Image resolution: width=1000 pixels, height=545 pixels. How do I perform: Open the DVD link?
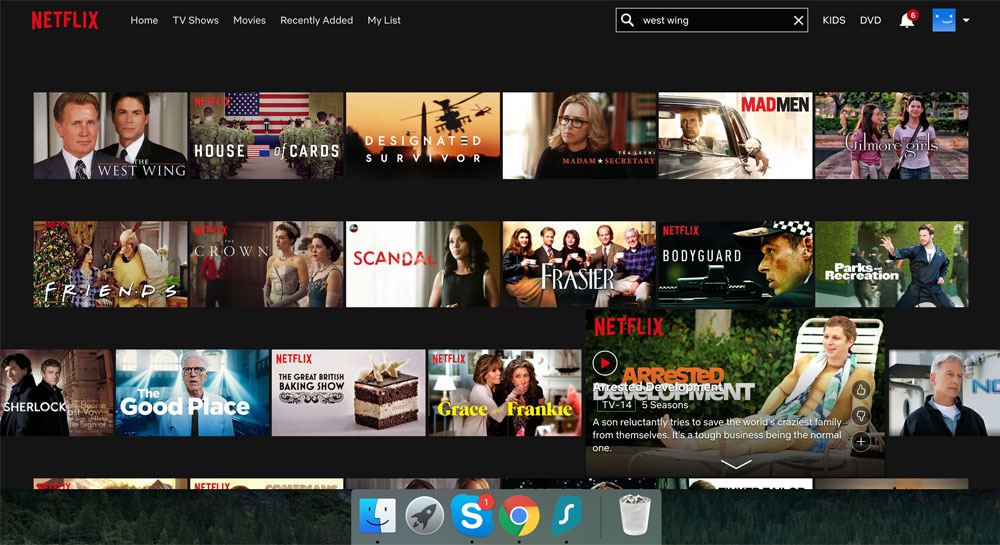pyautogui.click(x=871, y=20)
